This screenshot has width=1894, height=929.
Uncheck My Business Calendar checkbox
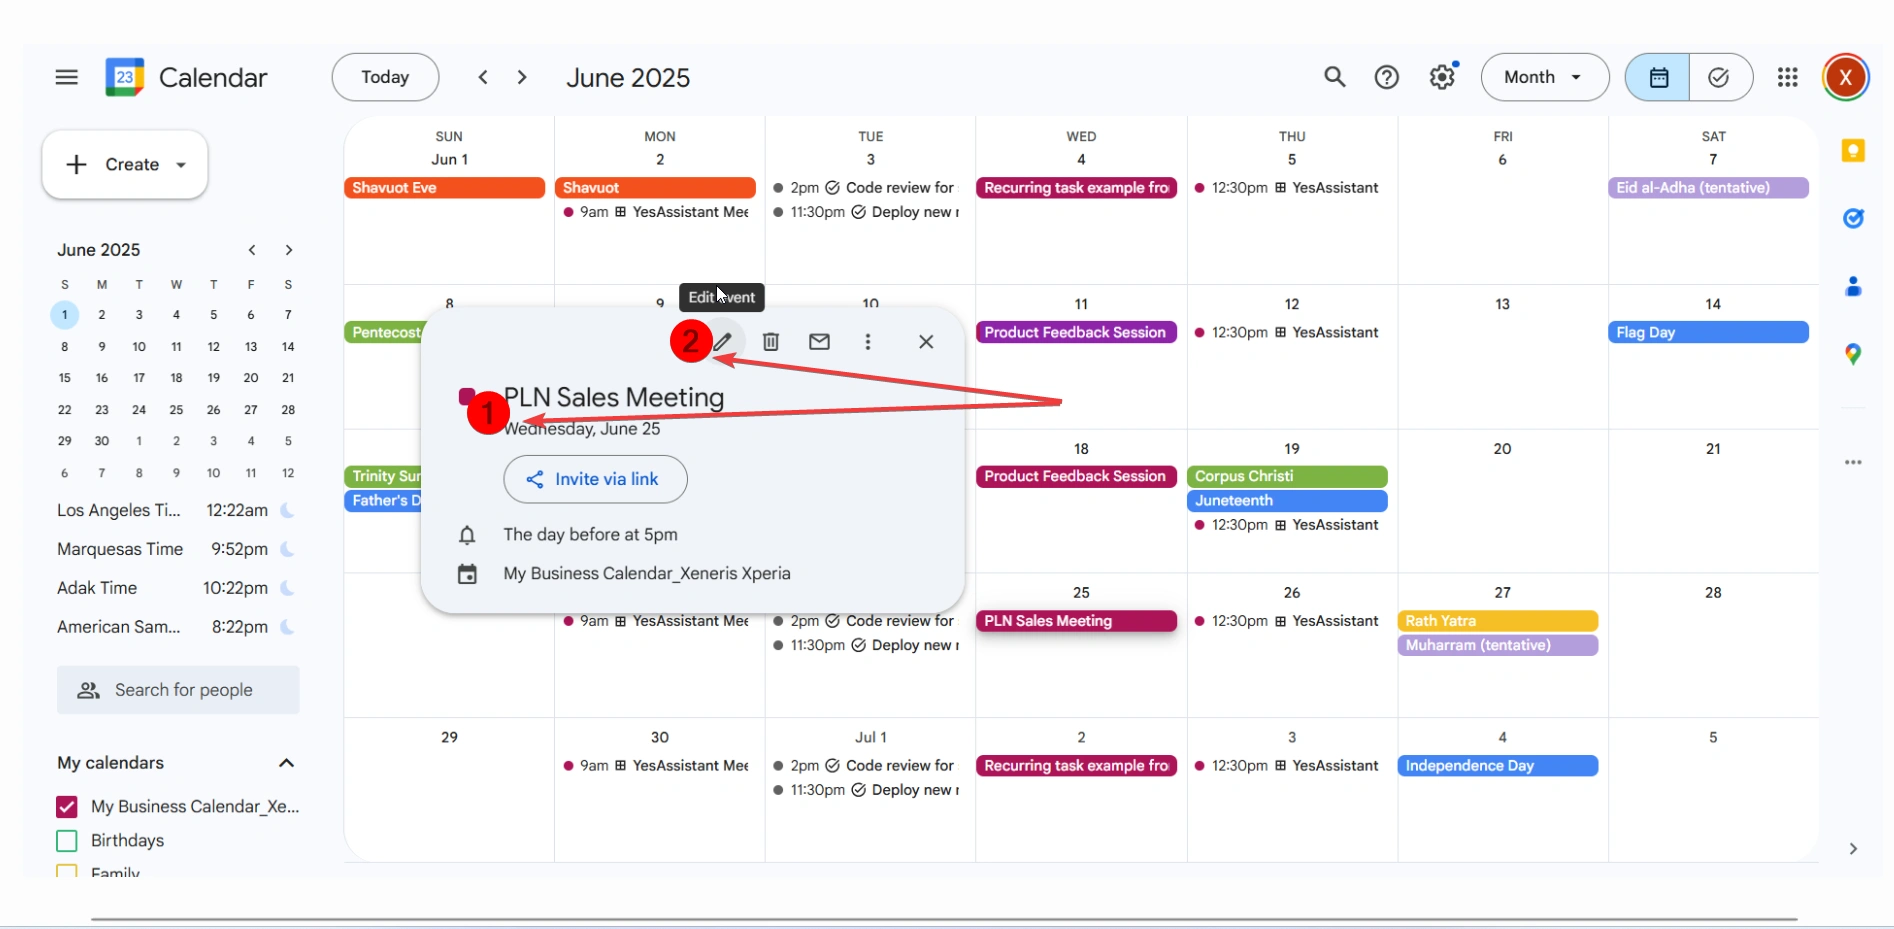[67, 806]
